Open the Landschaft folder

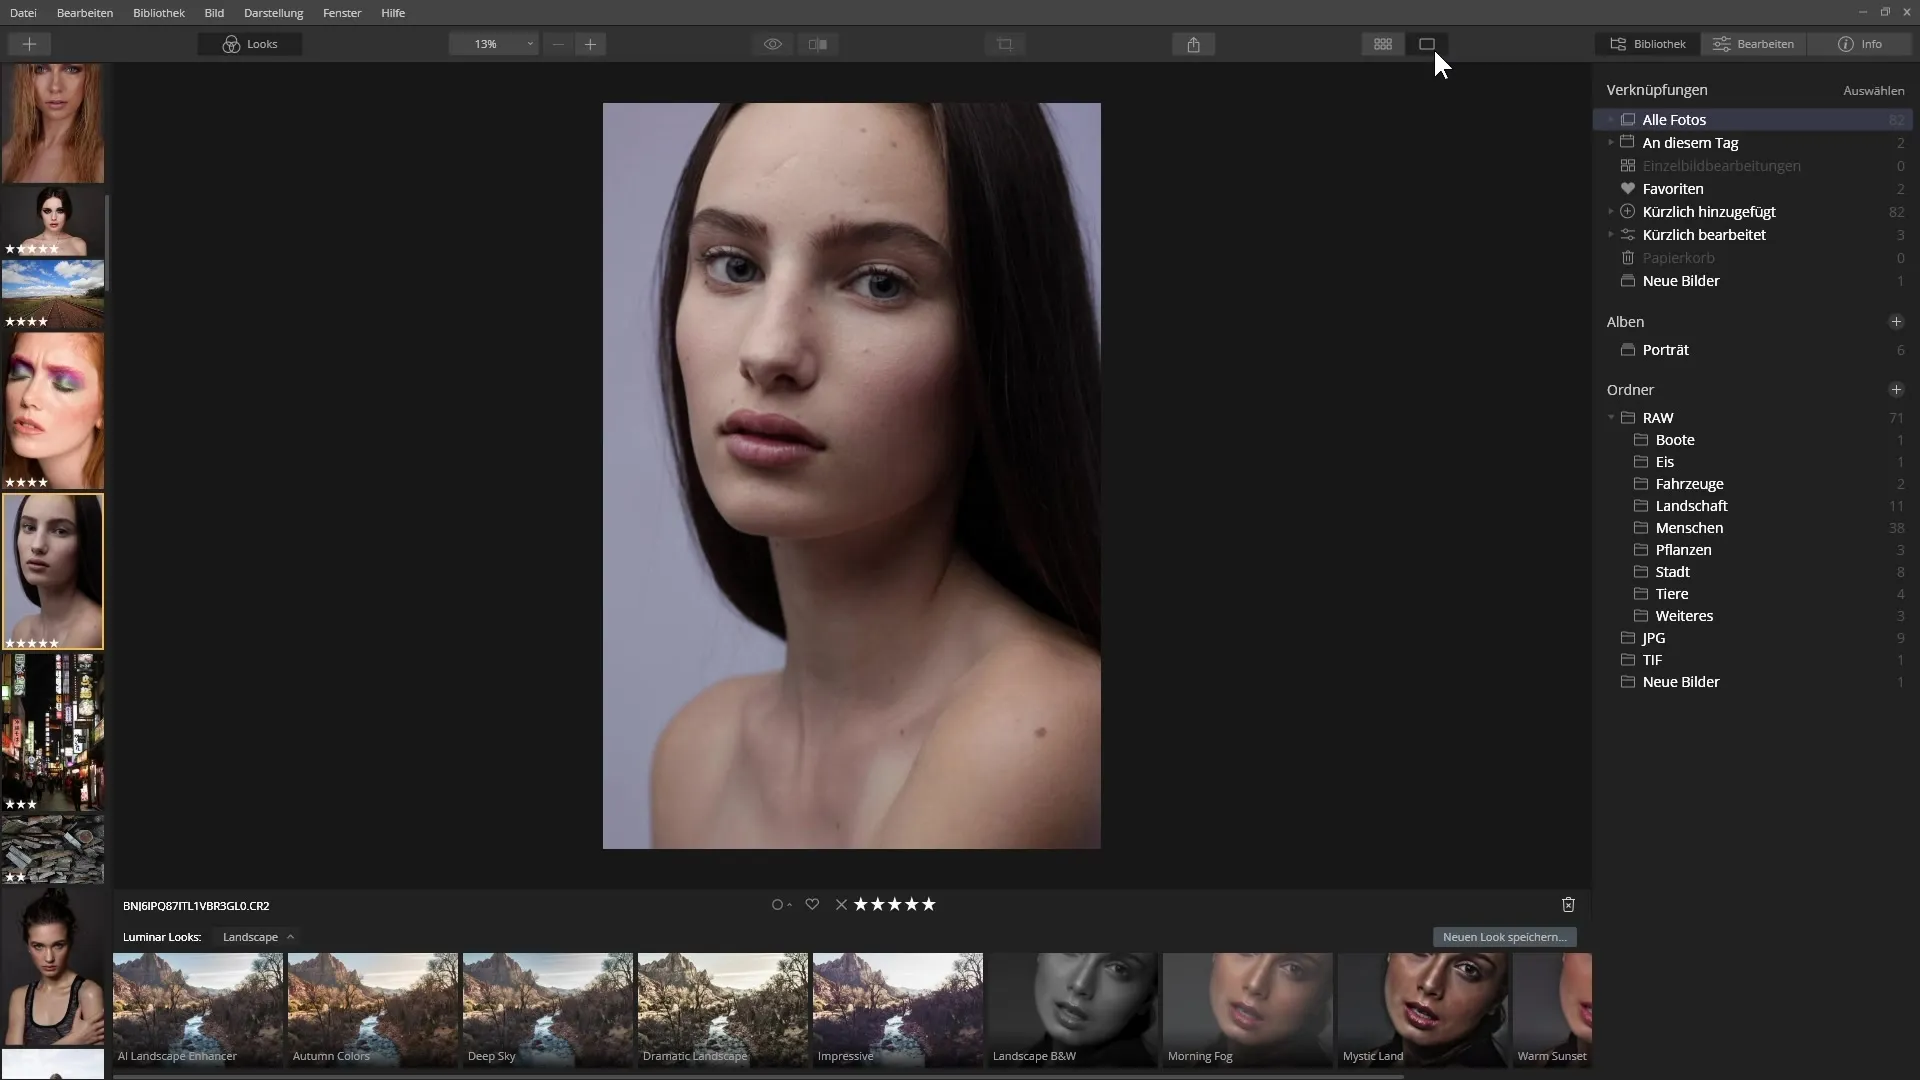tap(1752, 506)
